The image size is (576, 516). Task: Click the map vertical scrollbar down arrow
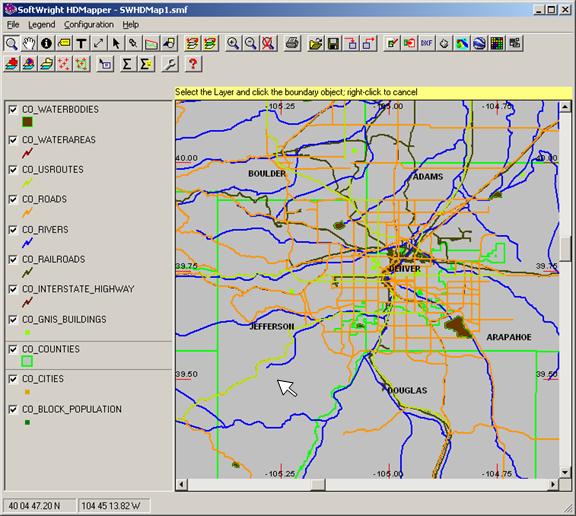pyautogui.click(x=565, y=472)
